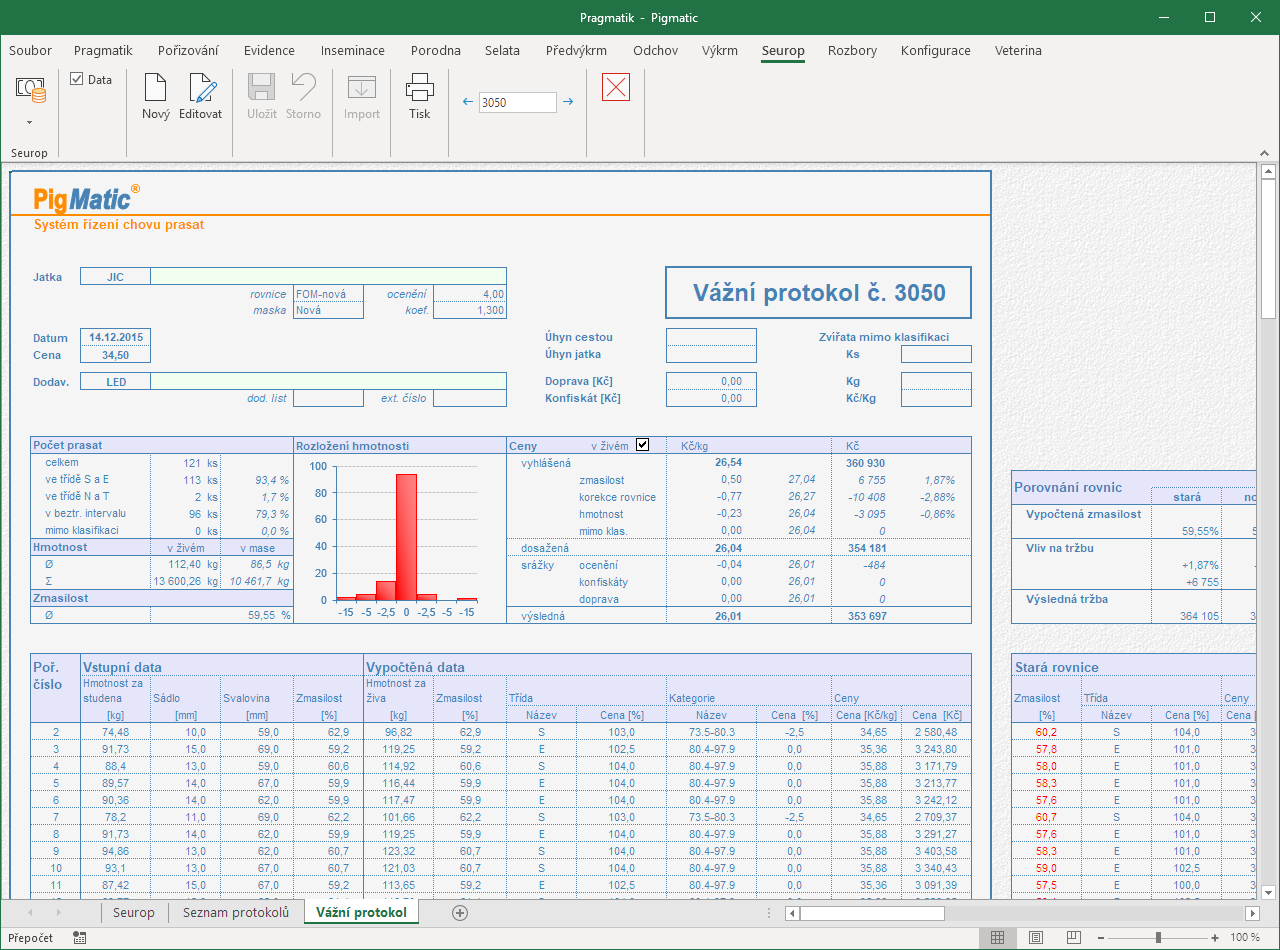
Task: Click the zoom slider handle
Action: pos(1158,937)
